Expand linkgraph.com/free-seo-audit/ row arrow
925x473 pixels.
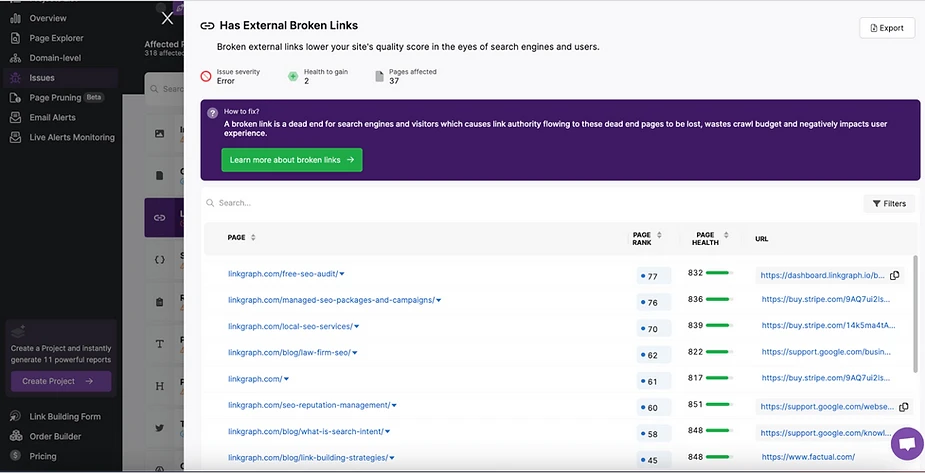(x=342, y=274)
